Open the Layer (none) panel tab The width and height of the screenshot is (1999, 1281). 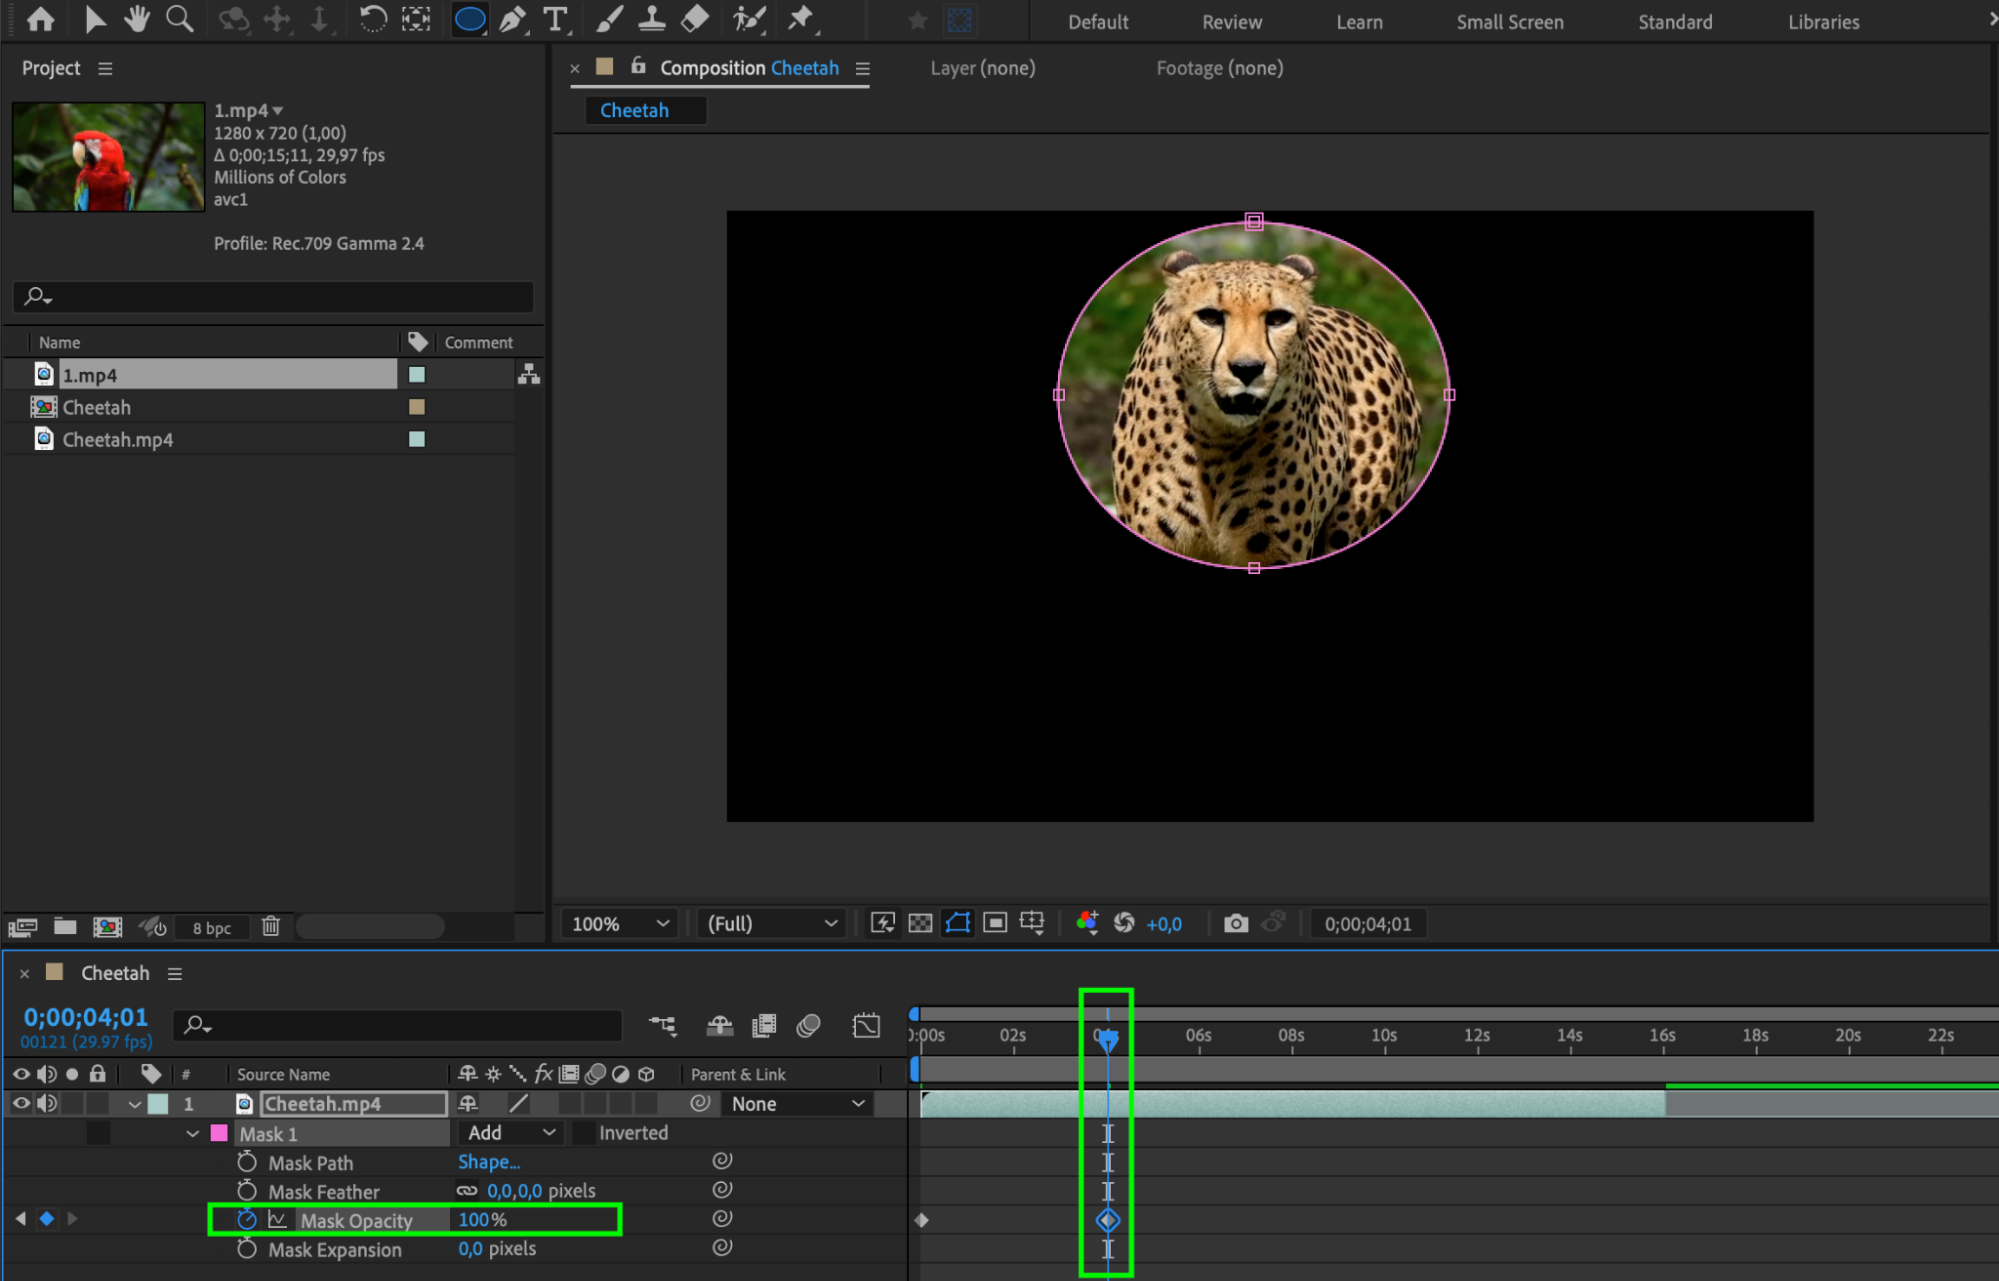point(982,68)
